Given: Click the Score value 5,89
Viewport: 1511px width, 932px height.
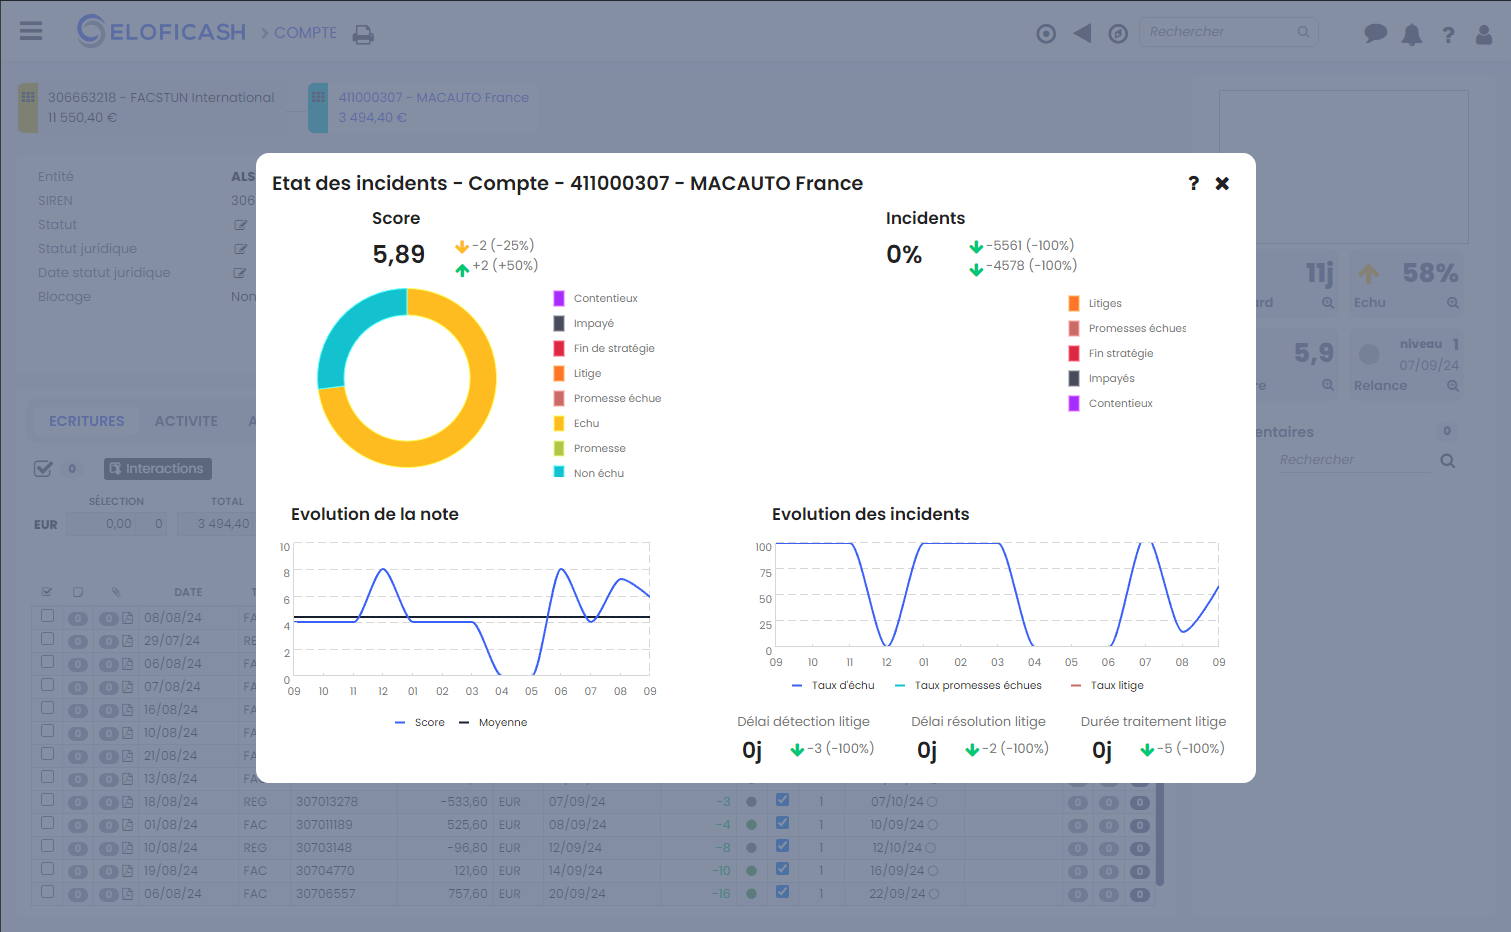Looking at the screenshot, I should pyautogui.click(x=399, y=255).
